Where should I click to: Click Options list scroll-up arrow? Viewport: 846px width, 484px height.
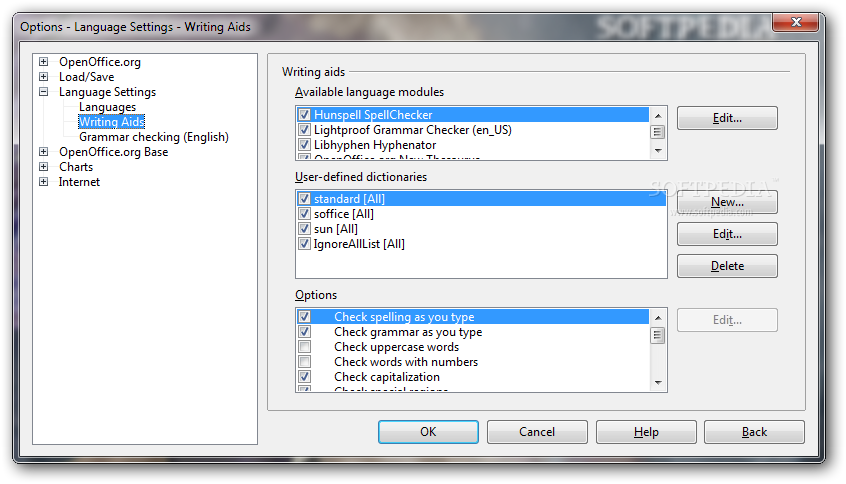[x=658, y=318]
